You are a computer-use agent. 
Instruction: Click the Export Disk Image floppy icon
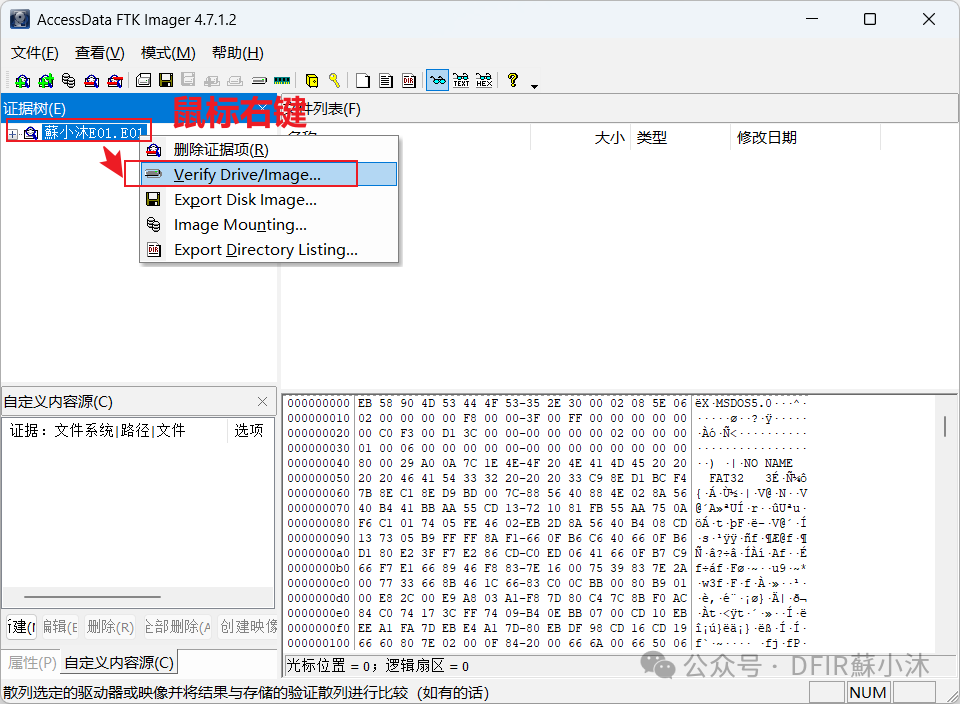[x=166, y=80]
